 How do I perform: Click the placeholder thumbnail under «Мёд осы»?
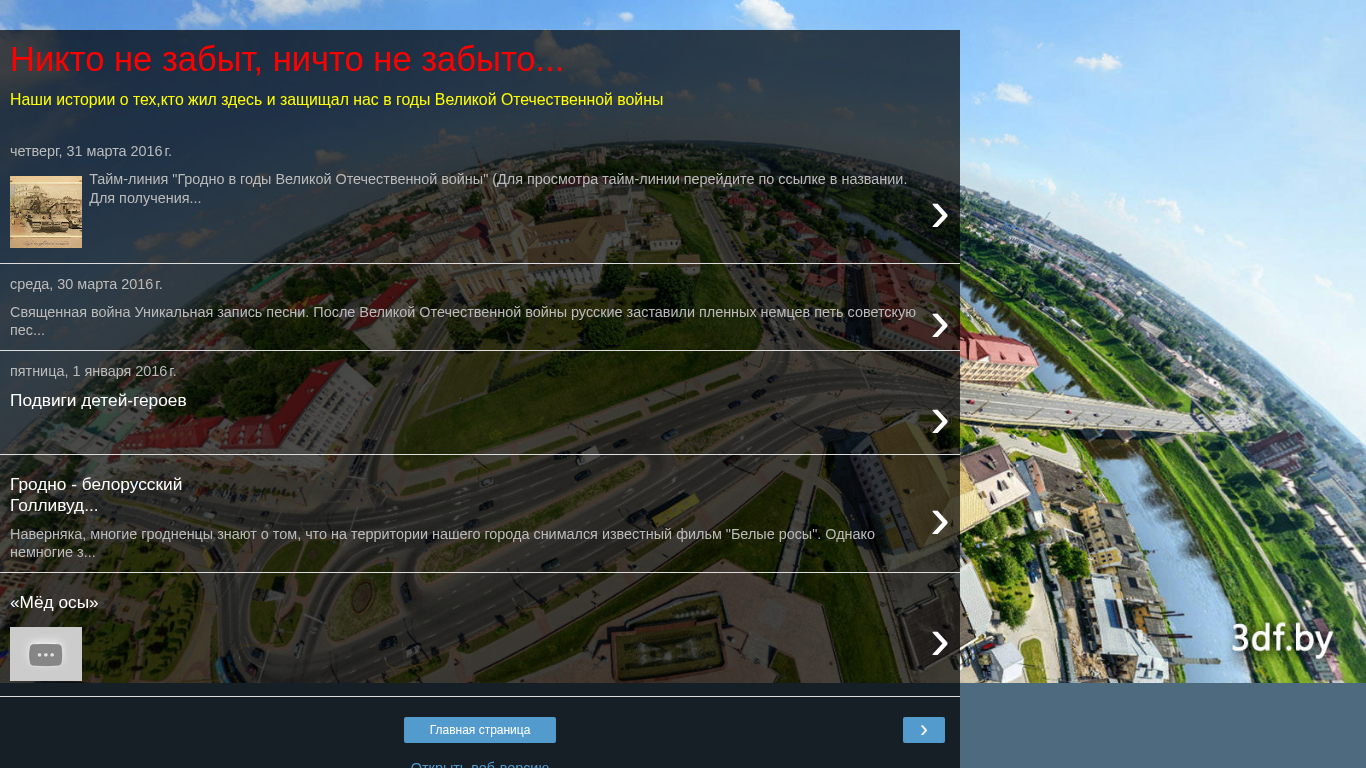(46, 654)
